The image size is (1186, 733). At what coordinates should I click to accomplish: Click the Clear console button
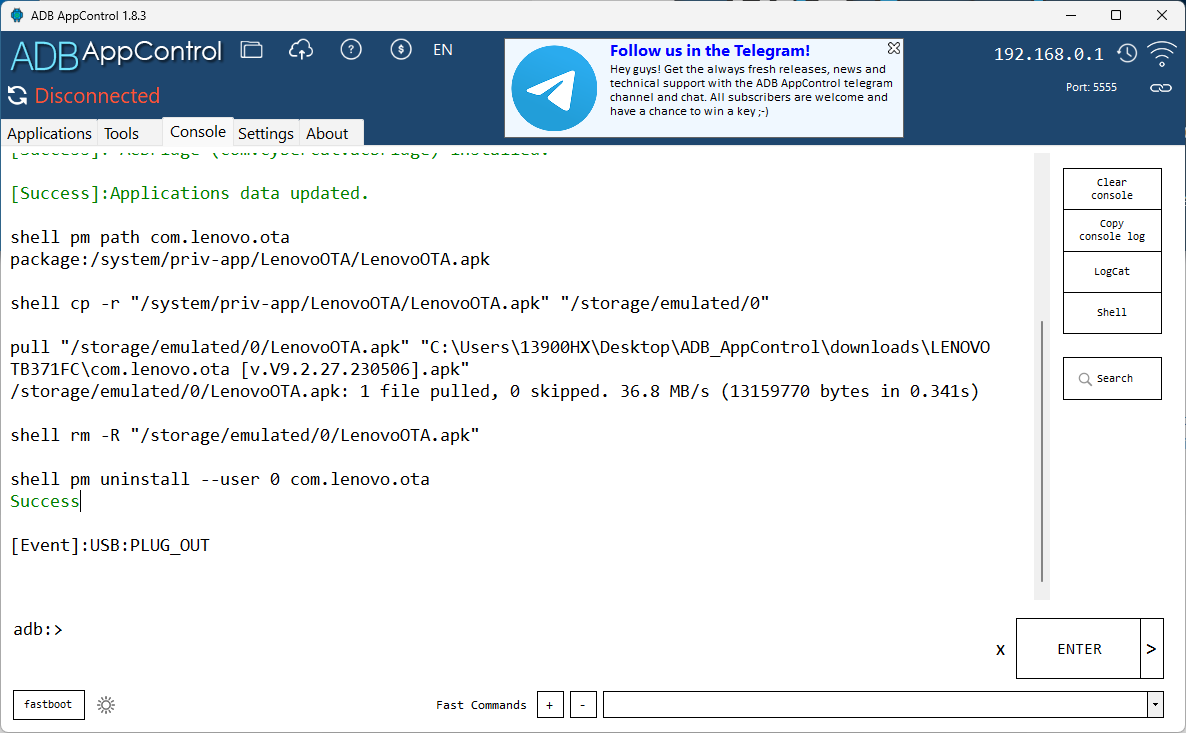[x=1112, y=188]
